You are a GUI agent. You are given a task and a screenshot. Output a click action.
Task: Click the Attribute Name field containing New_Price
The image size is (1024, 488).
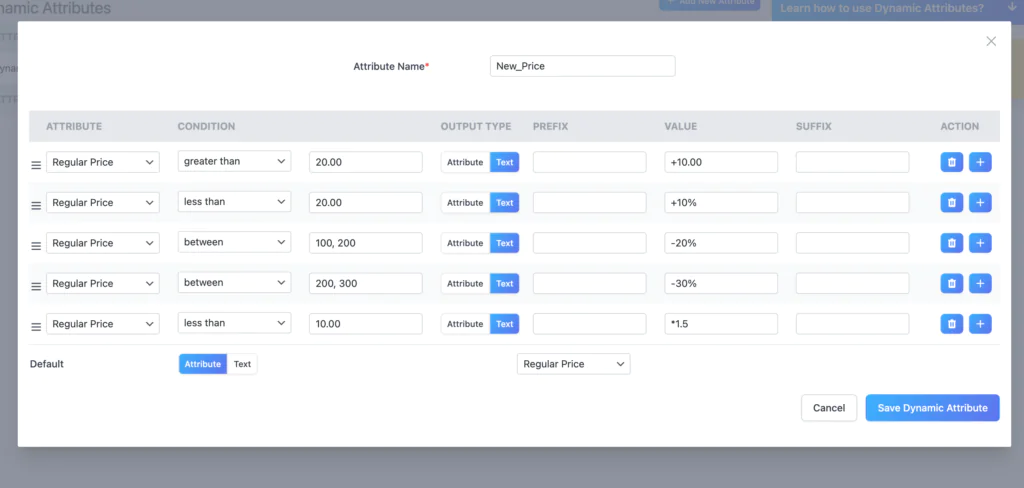click(583, 66)
